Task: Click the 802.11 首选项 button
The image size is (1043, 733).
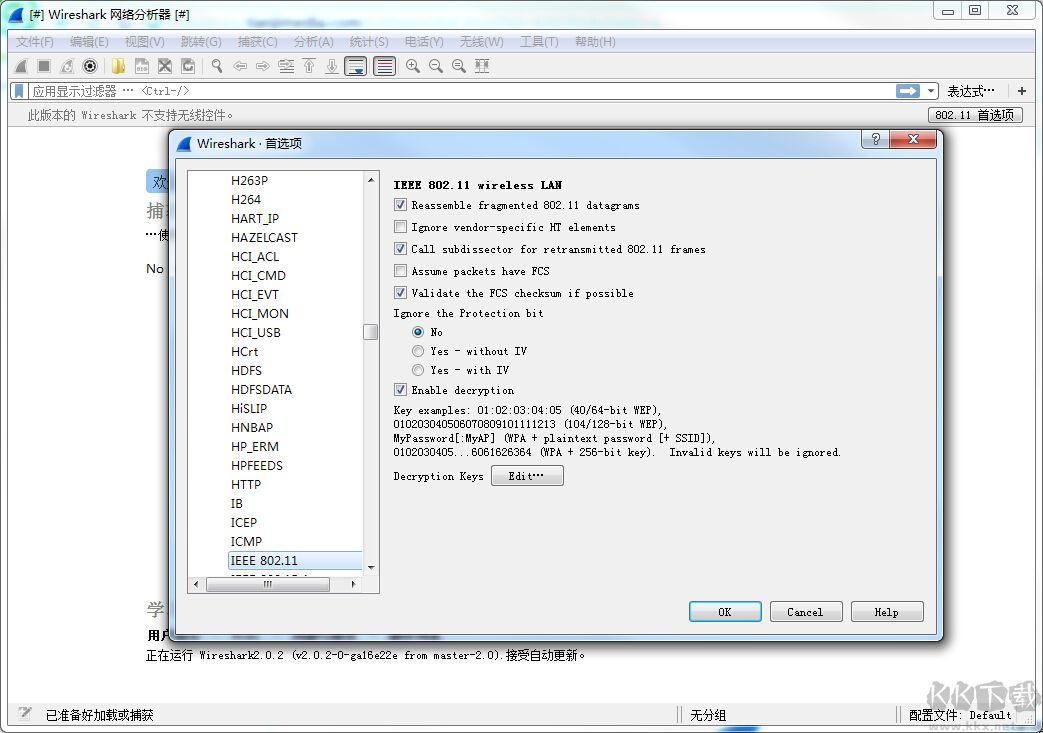Action: (975, 115)
